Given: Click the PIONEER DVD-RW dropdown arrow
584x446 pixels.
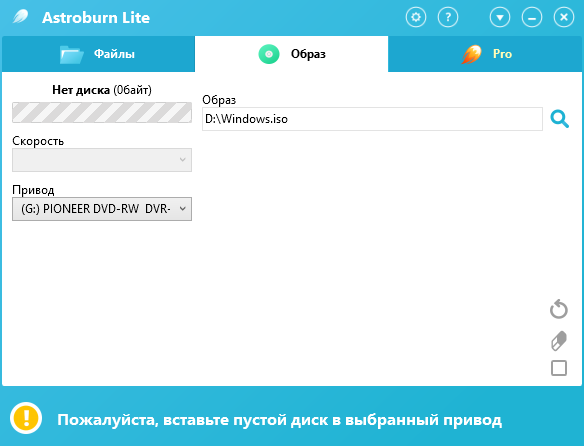Looking at the screenshot, I should tap(182, 209).
